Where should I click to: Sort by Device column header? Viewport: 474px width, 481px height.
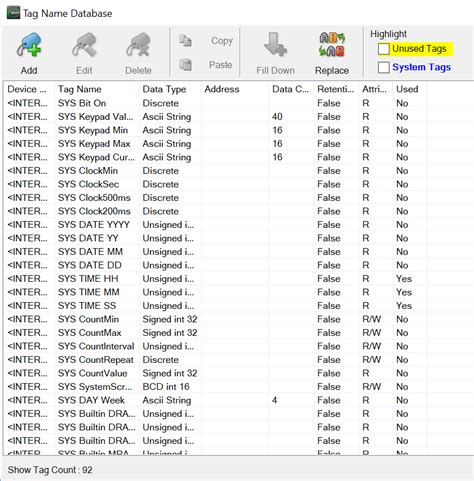pos(29,89)
